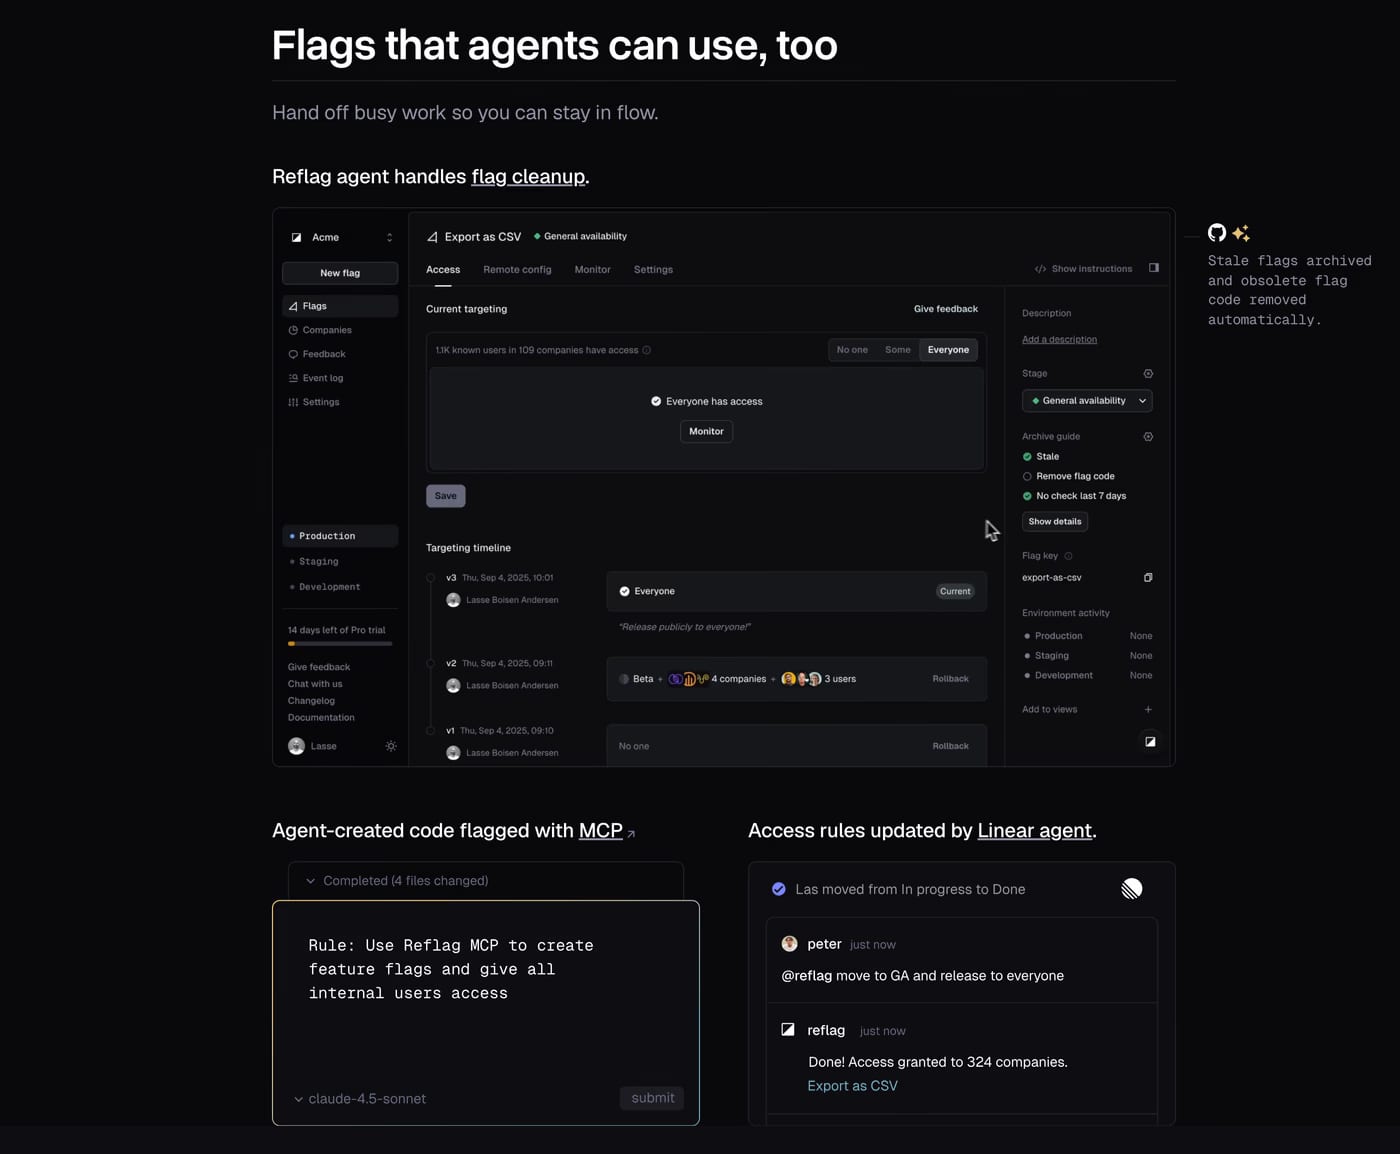Click the 3 users avatars in v2
The image size is (1400, 1154).
click(x=801, y=679)
